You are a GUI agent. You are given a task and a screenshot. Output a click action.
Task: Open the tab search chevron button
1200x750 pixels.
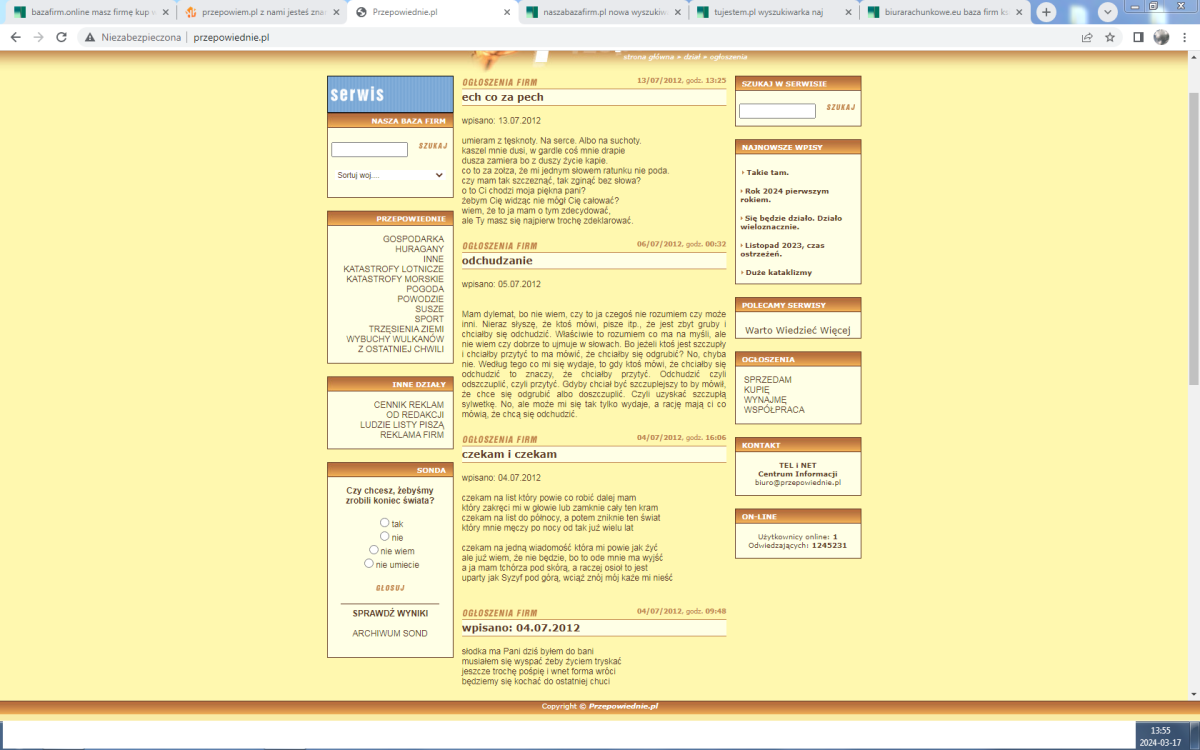tap(1107, 12)
